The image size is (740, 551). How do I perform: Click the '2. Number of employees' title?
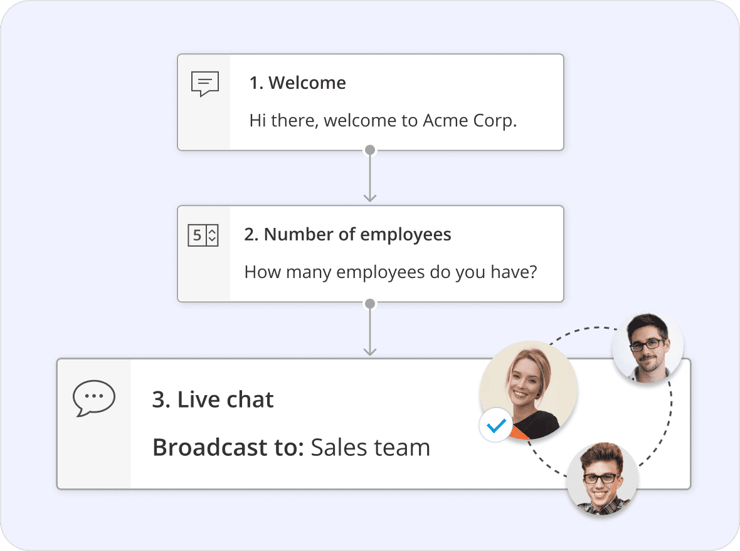(x=347, y=234)
